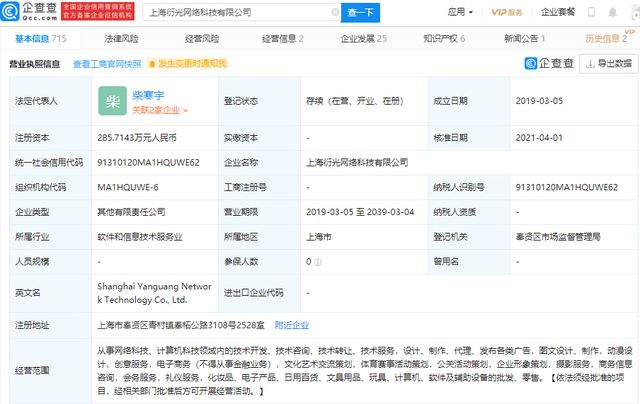Switch to 企业发展 25 tab
Screen dimensions: 640x404
coord(363,39)
